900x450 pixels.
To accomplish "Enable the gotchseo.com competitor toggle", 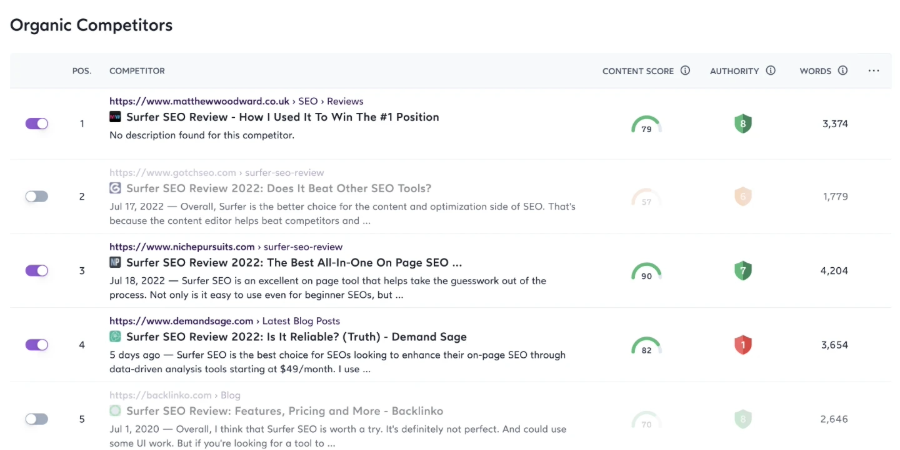I will (37, 197).
